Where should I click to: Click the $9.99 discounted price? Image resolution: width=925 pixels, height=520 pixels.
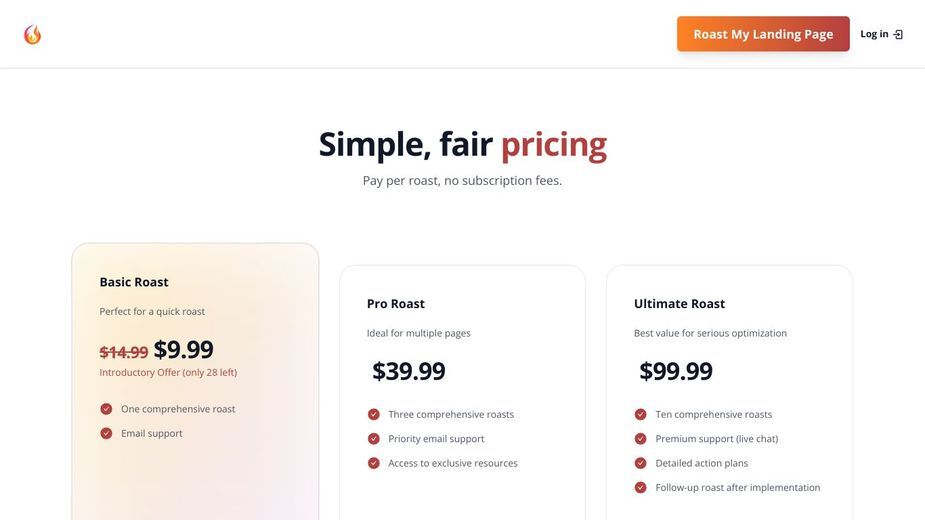pos(183,349)
